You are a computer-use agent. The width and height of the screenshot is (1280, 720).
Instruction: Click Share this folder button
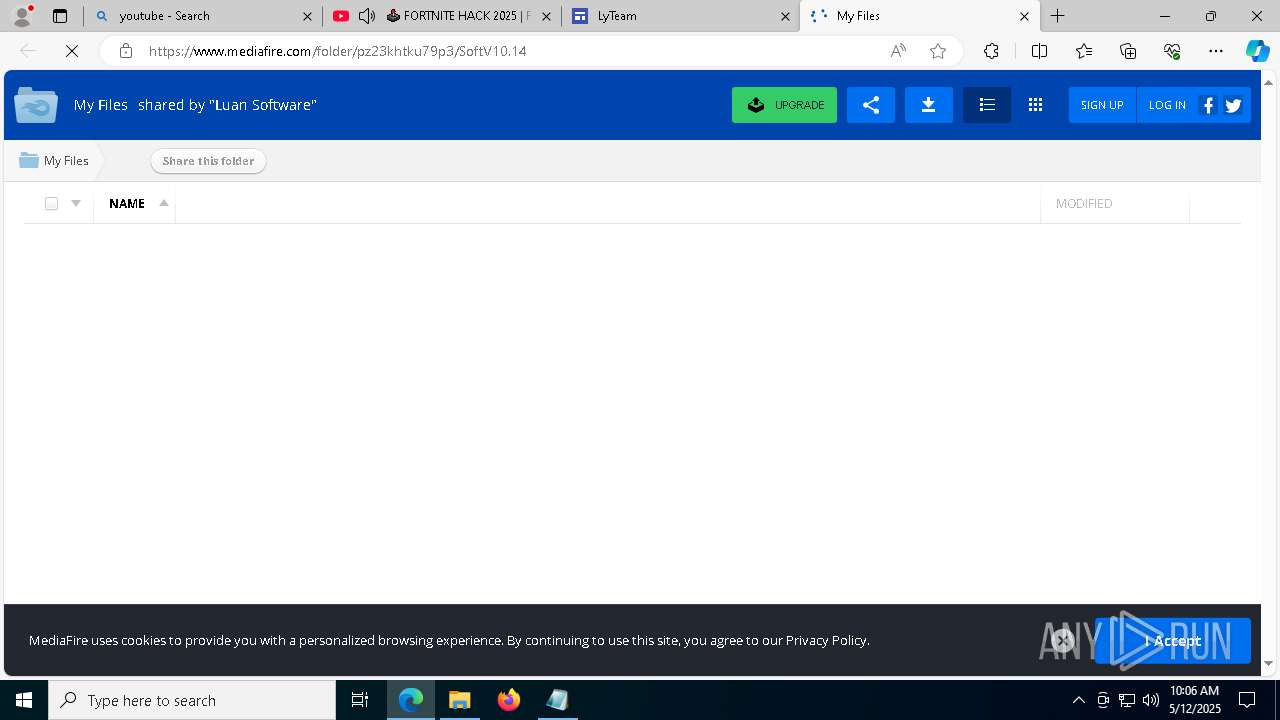(x=208, y=161)
